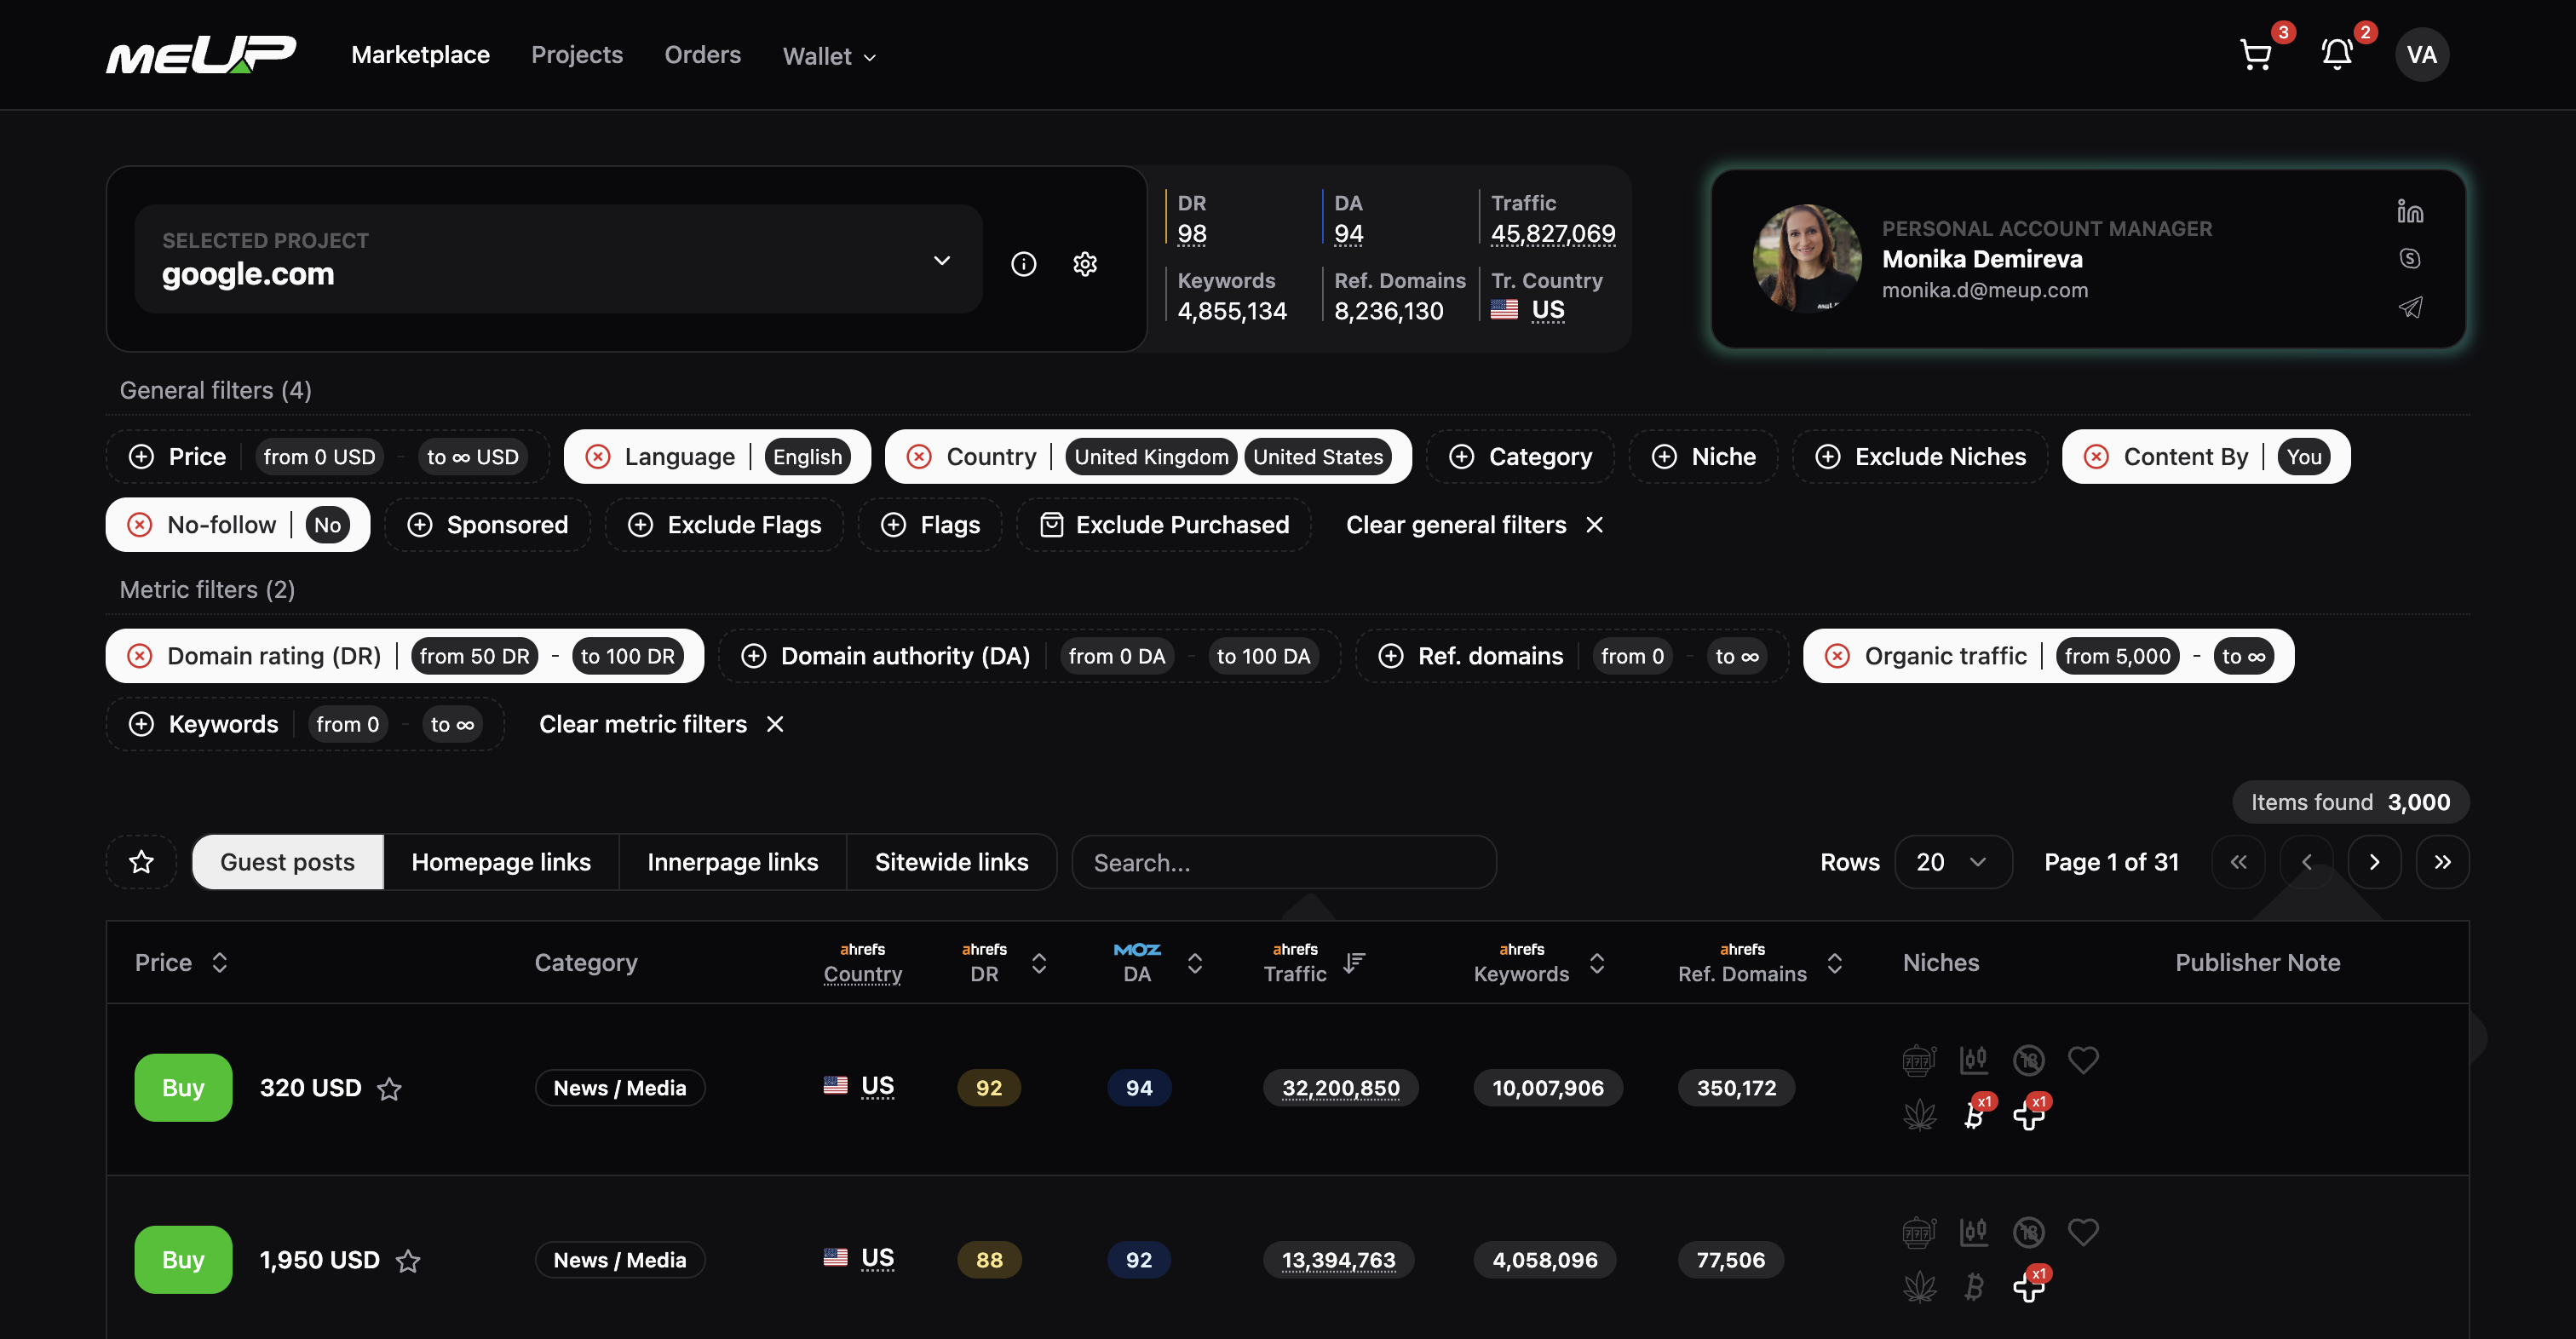Image resolution: width=2576 pixels, height=1339 pixels.
Task: Expand the selected project dropdown for google.com
Action: [x=941, y=260]
